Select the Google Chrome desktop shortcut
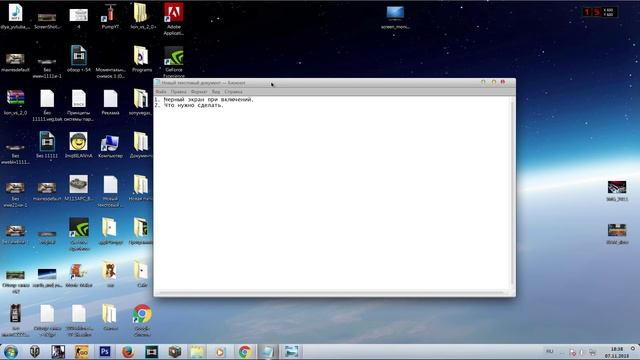This screenshot has height=360, width=640. (x=142, y=321)
